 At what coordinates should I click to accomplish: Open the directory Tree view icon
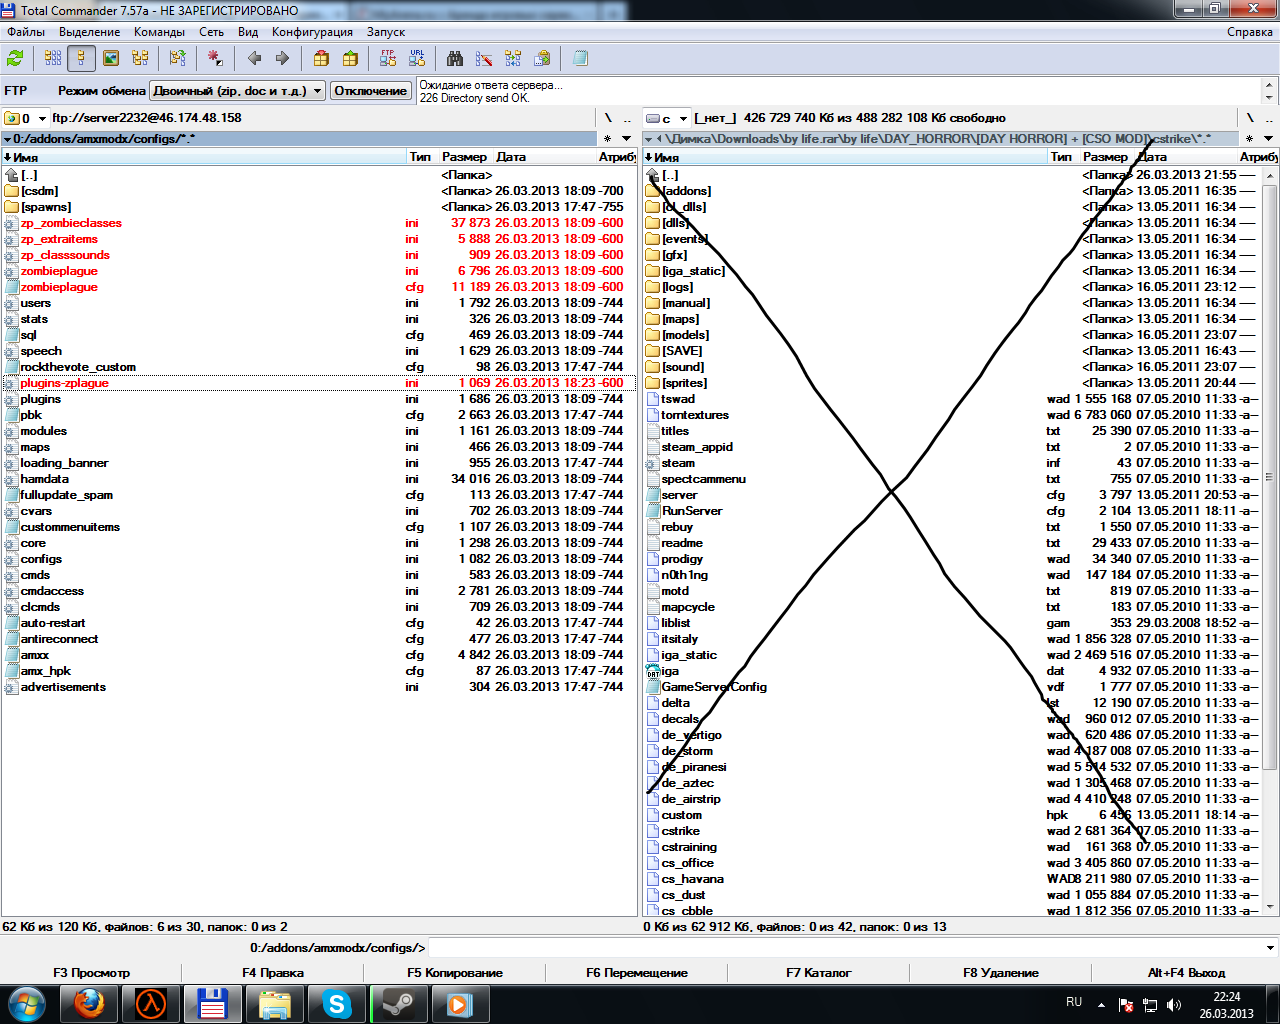point(140,59)
